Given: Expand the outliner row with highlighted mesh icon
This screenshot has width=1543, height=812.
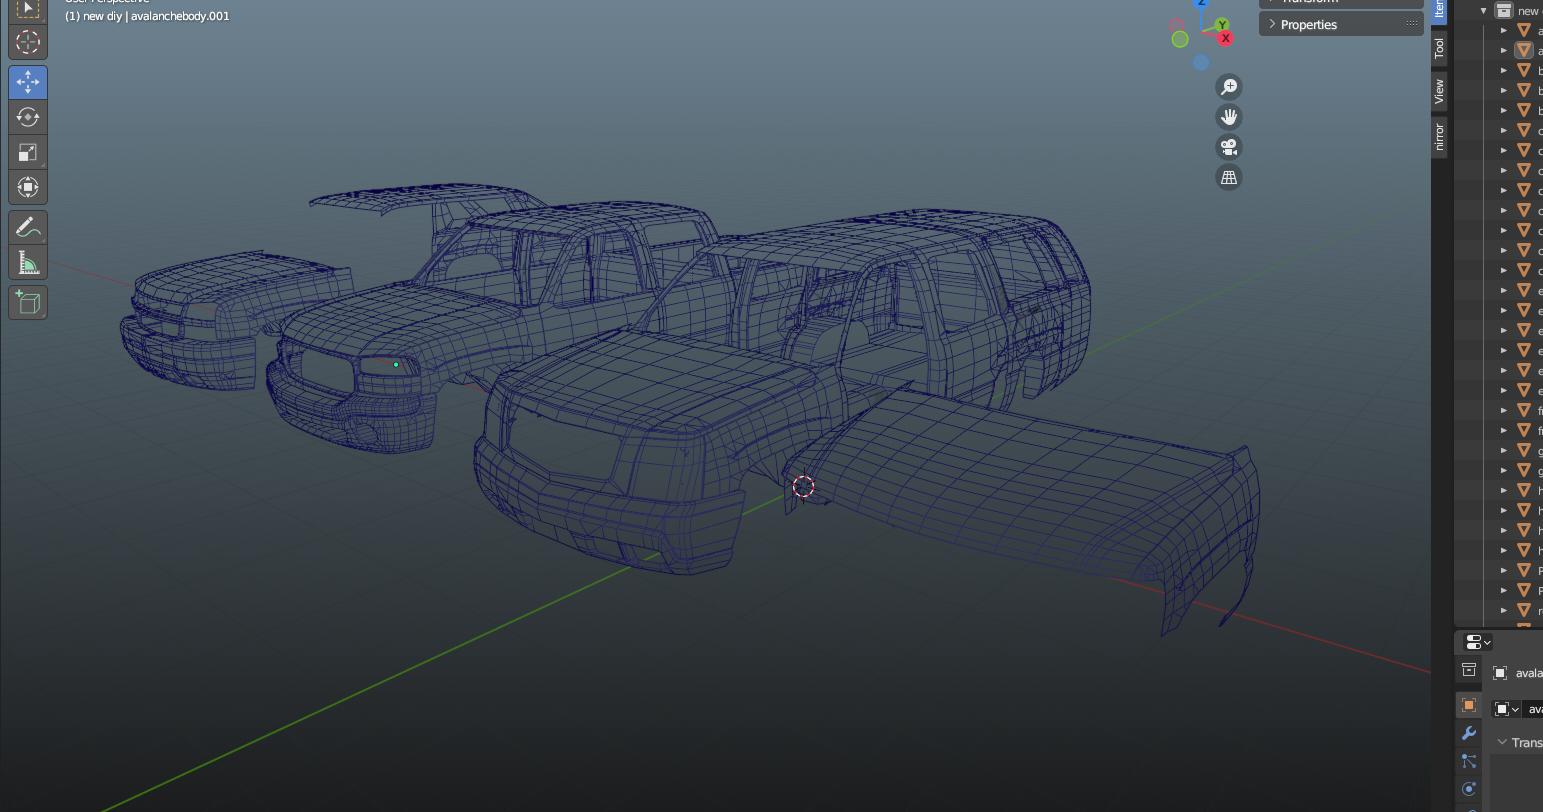Looking at the screenshot, I should [1504, 50].
